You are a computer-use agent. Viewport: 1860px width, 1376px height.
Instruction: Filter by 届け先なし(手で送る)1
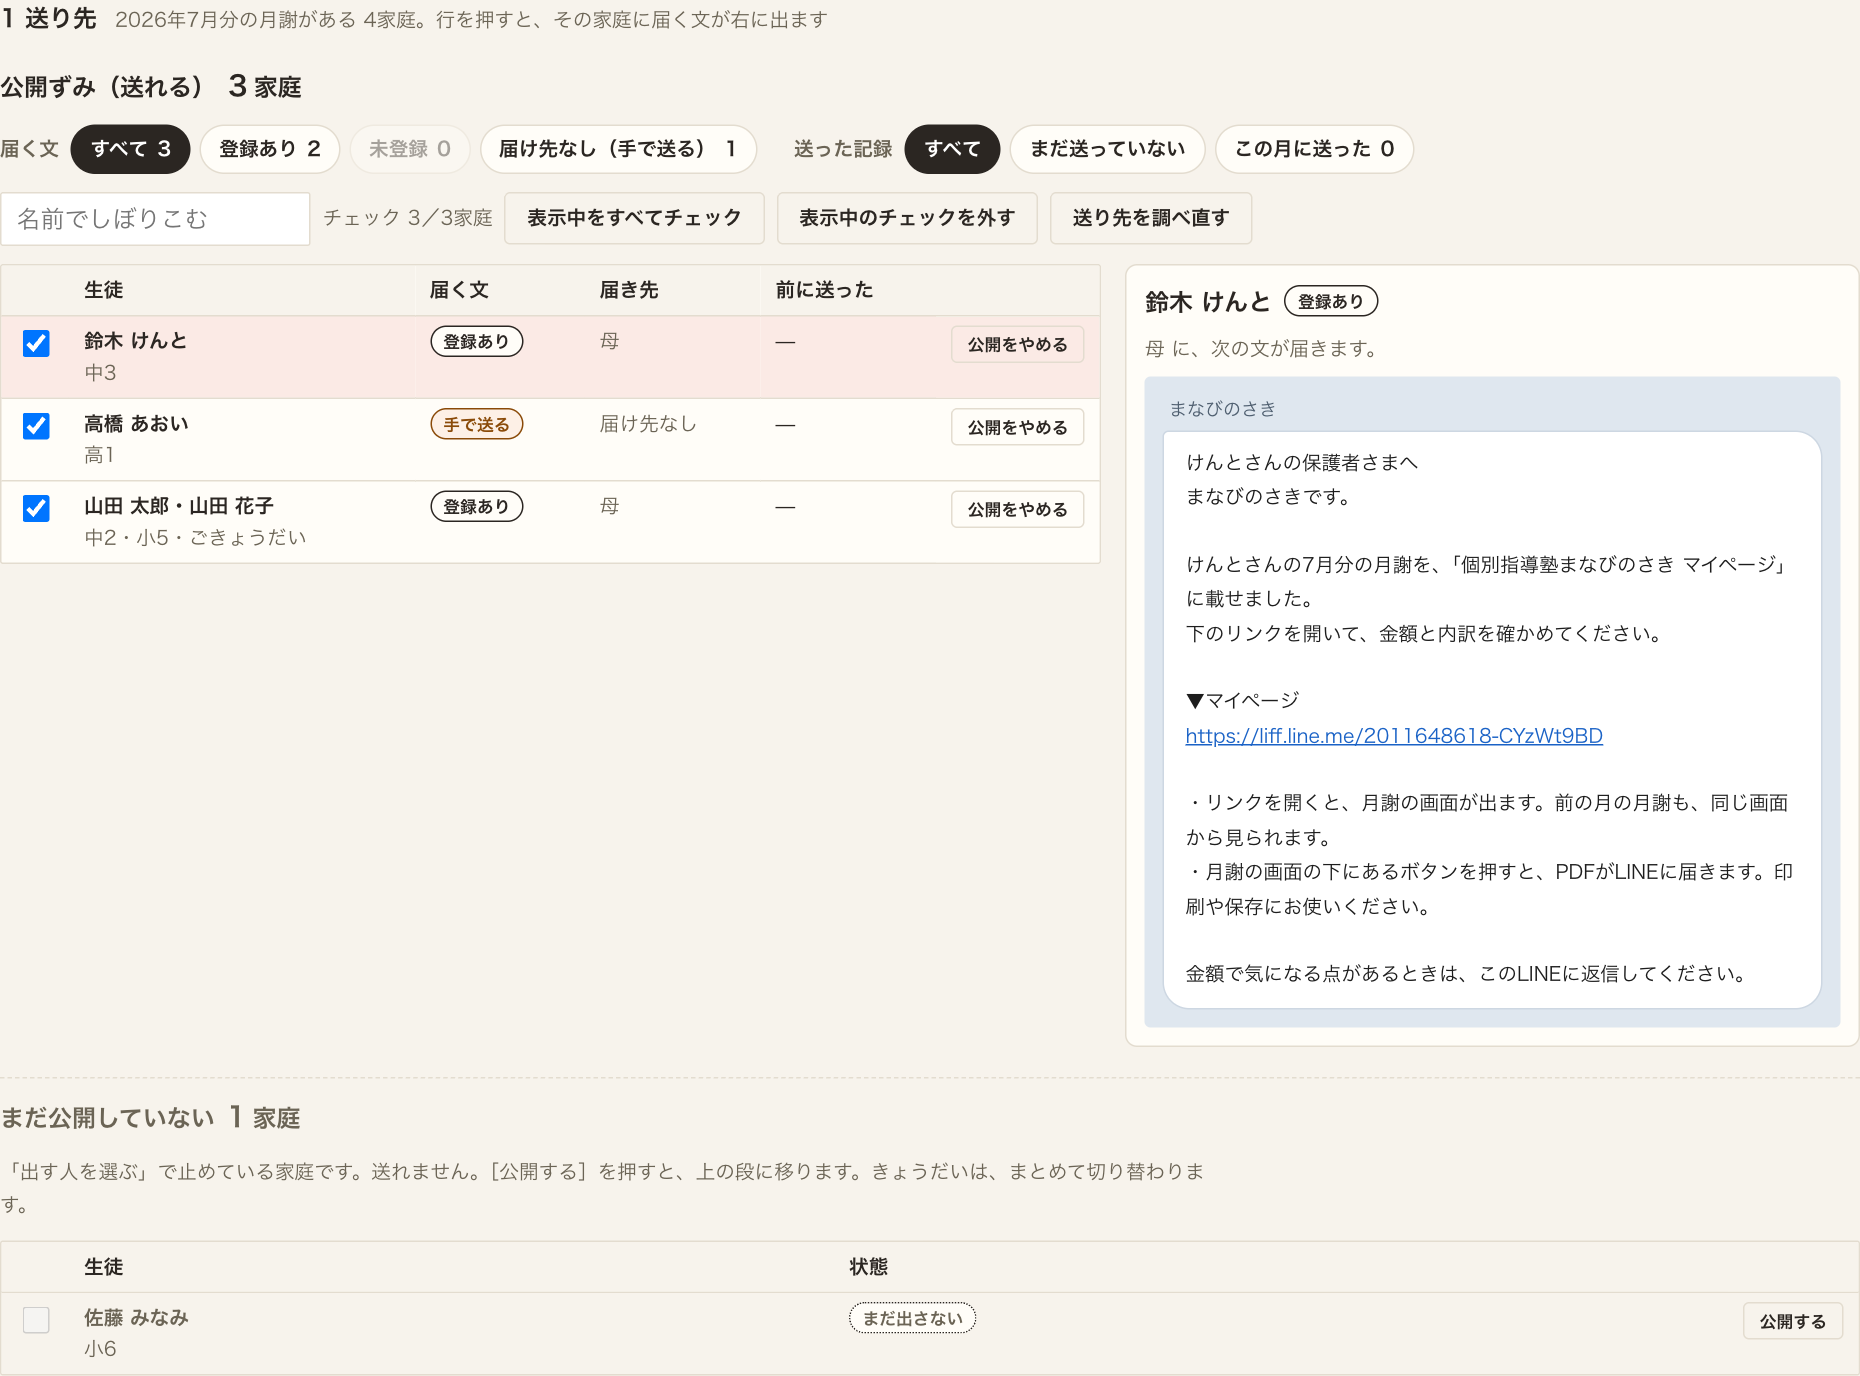tap(618, 149)
